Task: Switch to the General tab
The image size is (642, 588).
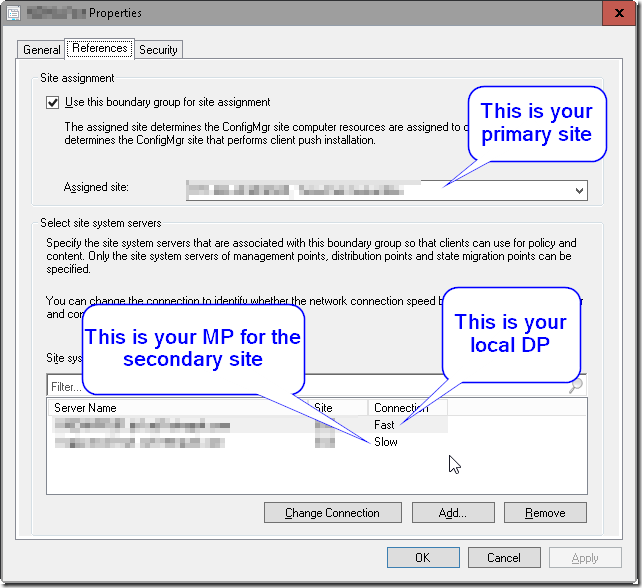Action: (x=41, y=50)
